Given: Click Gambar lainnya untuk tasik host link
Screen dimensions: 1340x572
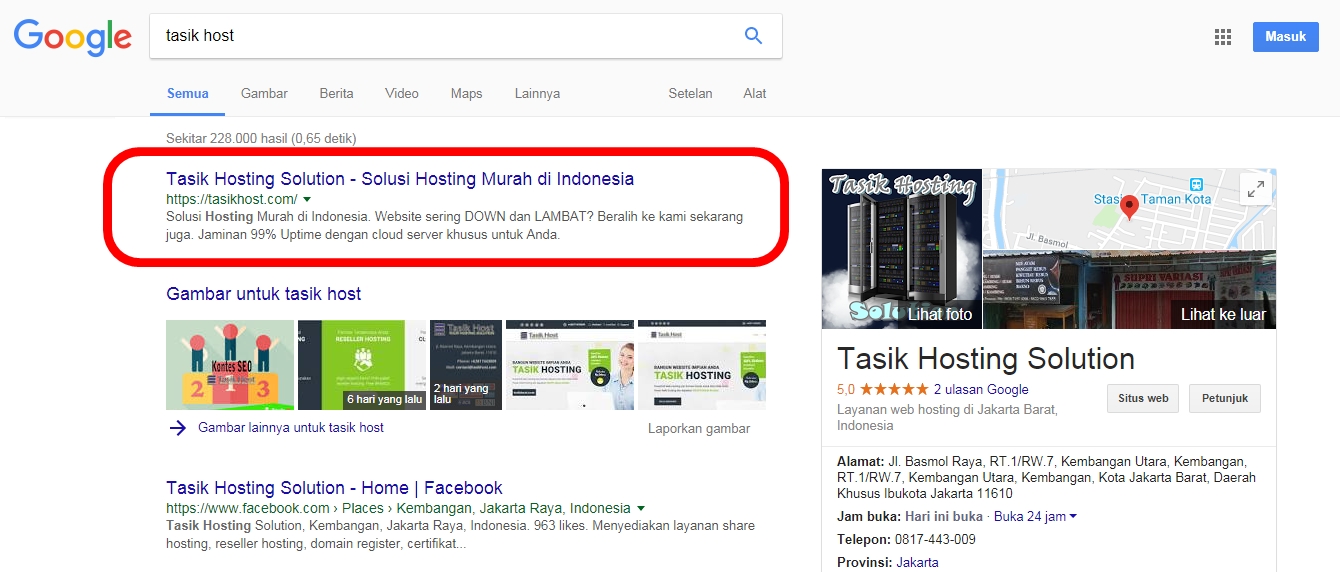Looking at the screenshot, I should 291,427.
